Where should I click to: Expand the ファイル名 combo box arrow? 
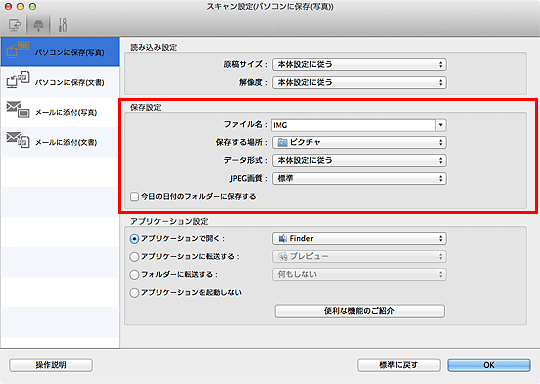441,125
